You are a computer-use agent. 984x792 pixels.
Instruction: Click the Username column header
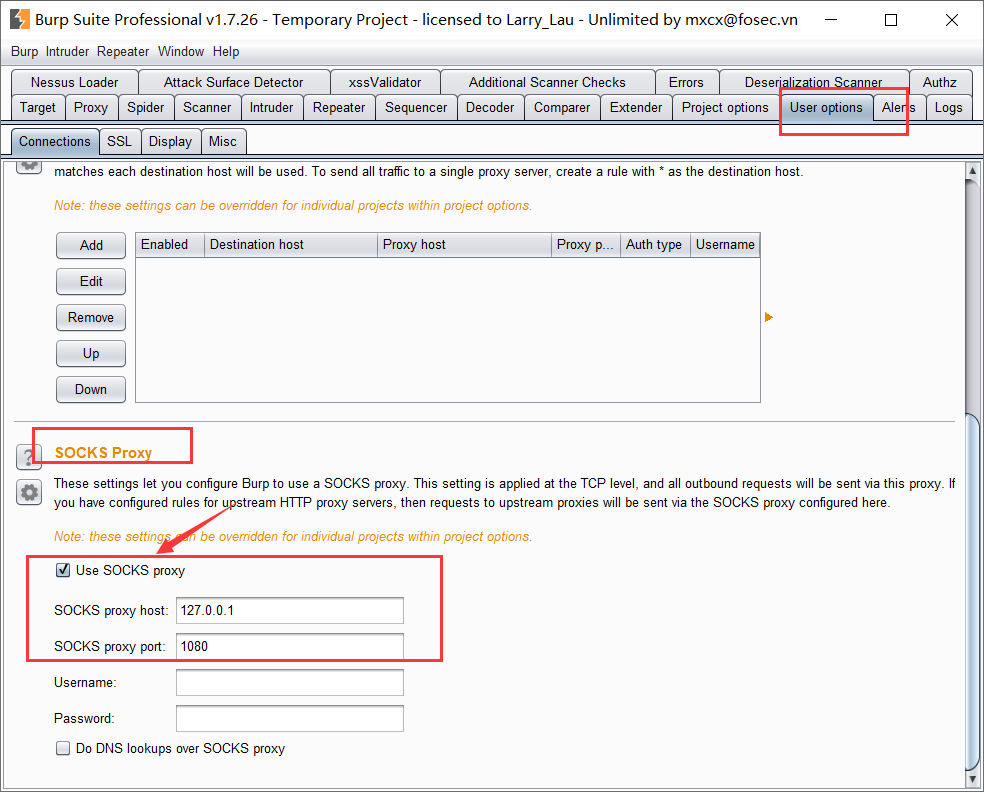pyautogui.click(x=725, y=245)
